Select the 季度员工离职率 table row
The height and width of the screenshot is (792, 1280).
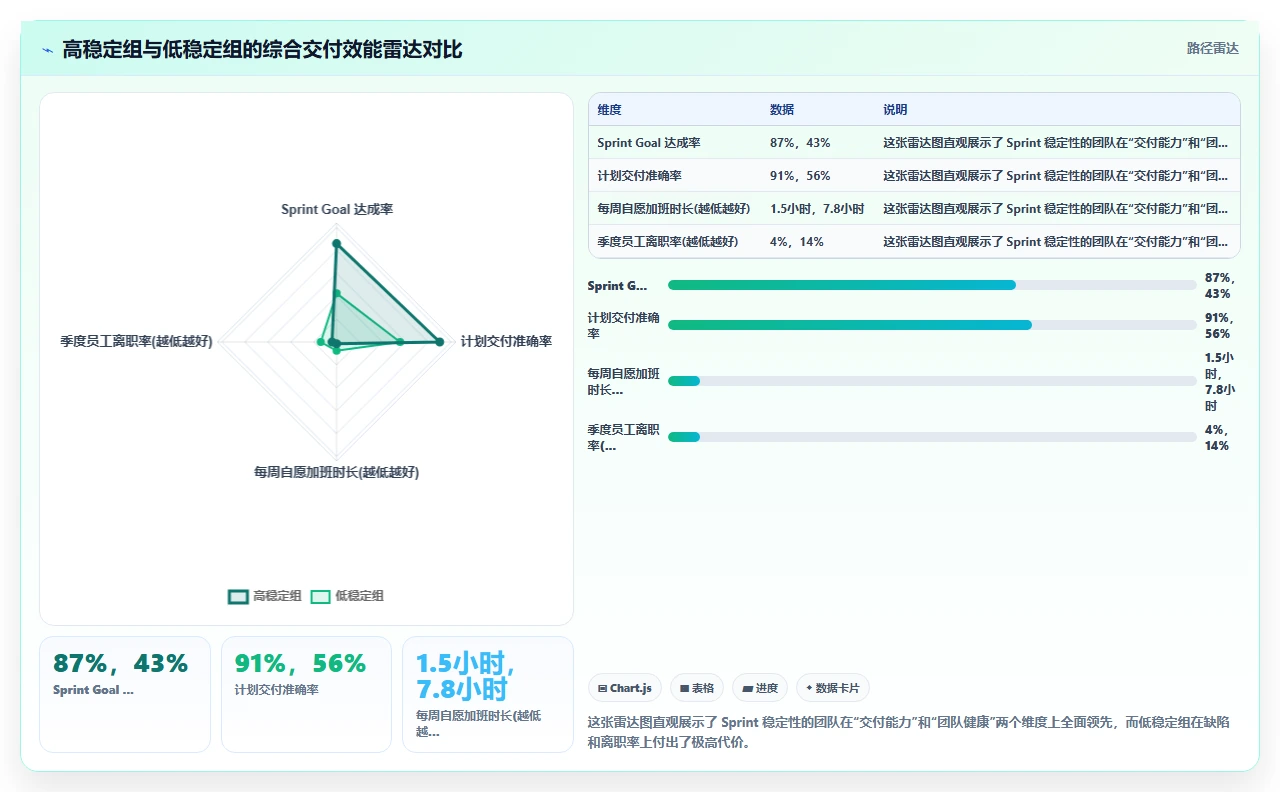(914, 242)
